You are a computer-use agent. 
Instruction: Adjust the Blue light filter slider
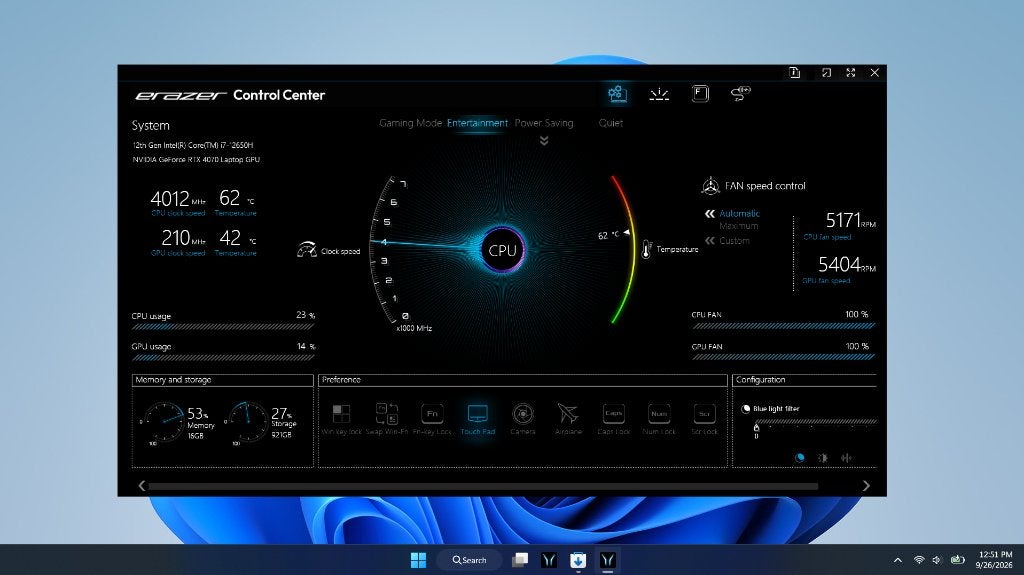(x=815, y=423)
